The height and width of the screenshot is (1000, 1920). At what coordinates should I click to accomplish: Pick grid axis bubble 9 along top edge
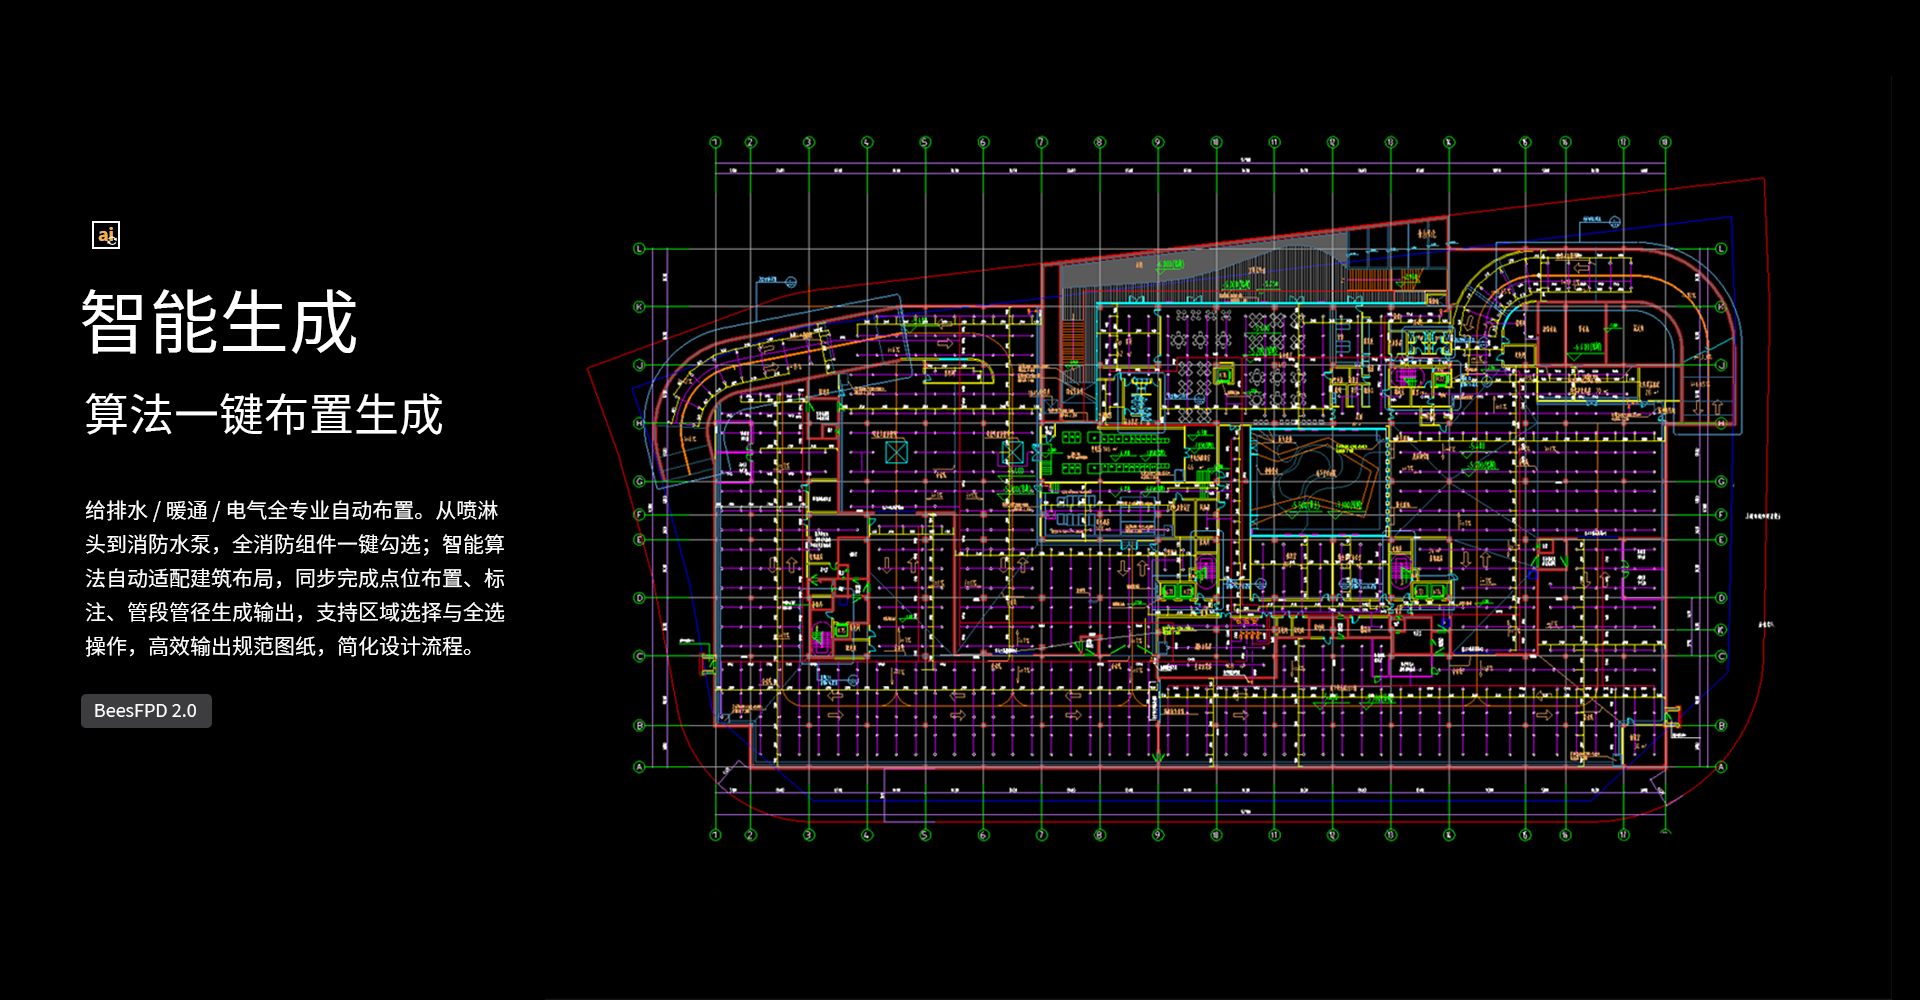1158,142
